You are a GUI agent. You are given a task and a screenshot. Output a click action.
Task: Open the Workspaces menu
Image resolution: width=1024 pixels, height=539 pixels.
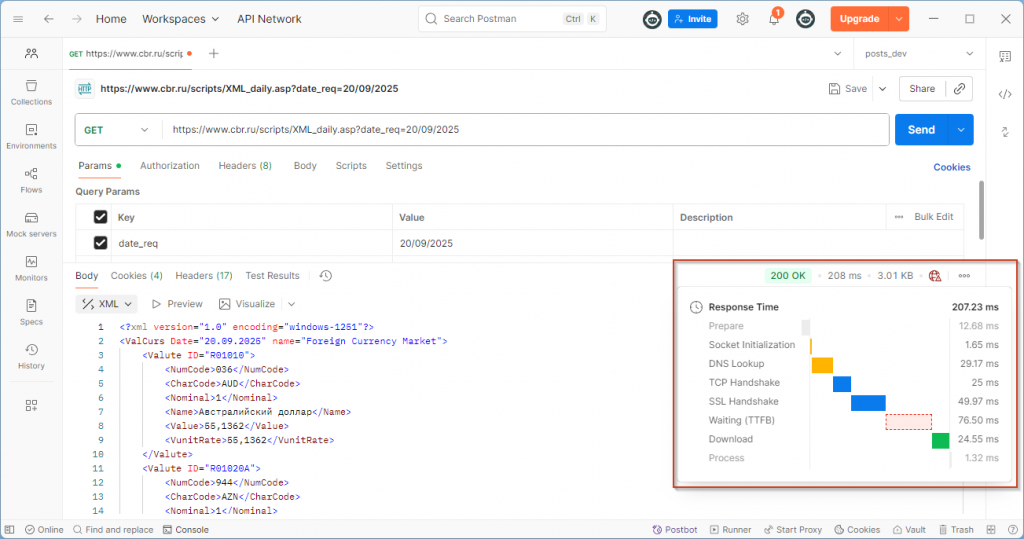[x=180, y=19]
